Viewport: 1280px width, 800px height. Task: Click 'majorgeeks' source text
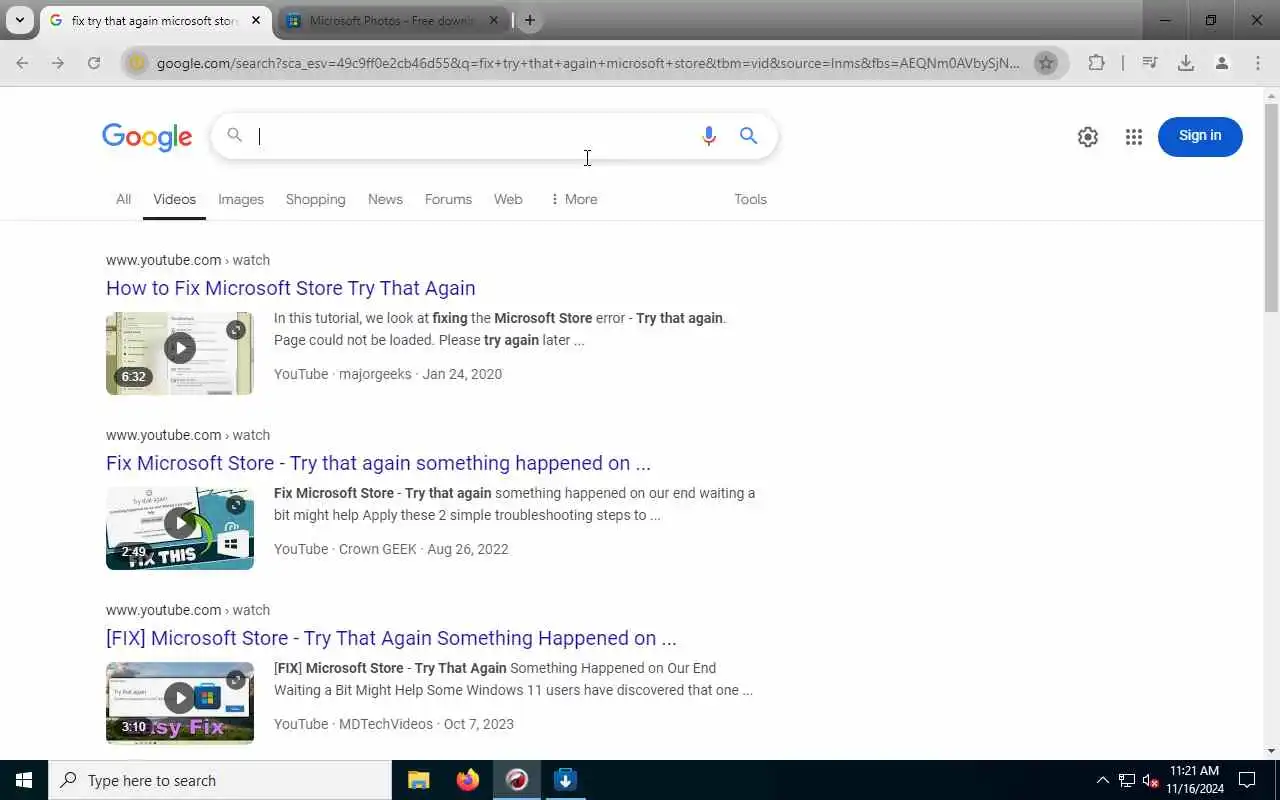375,374
